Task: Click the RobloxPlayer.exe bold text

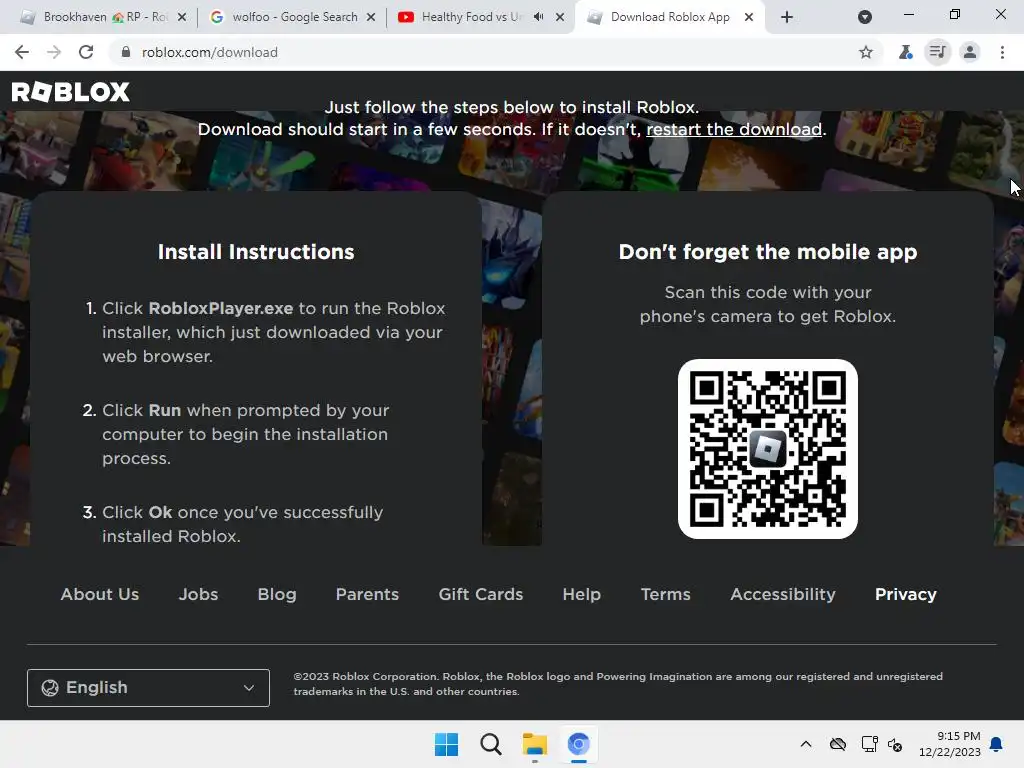Action: point(221,308)
